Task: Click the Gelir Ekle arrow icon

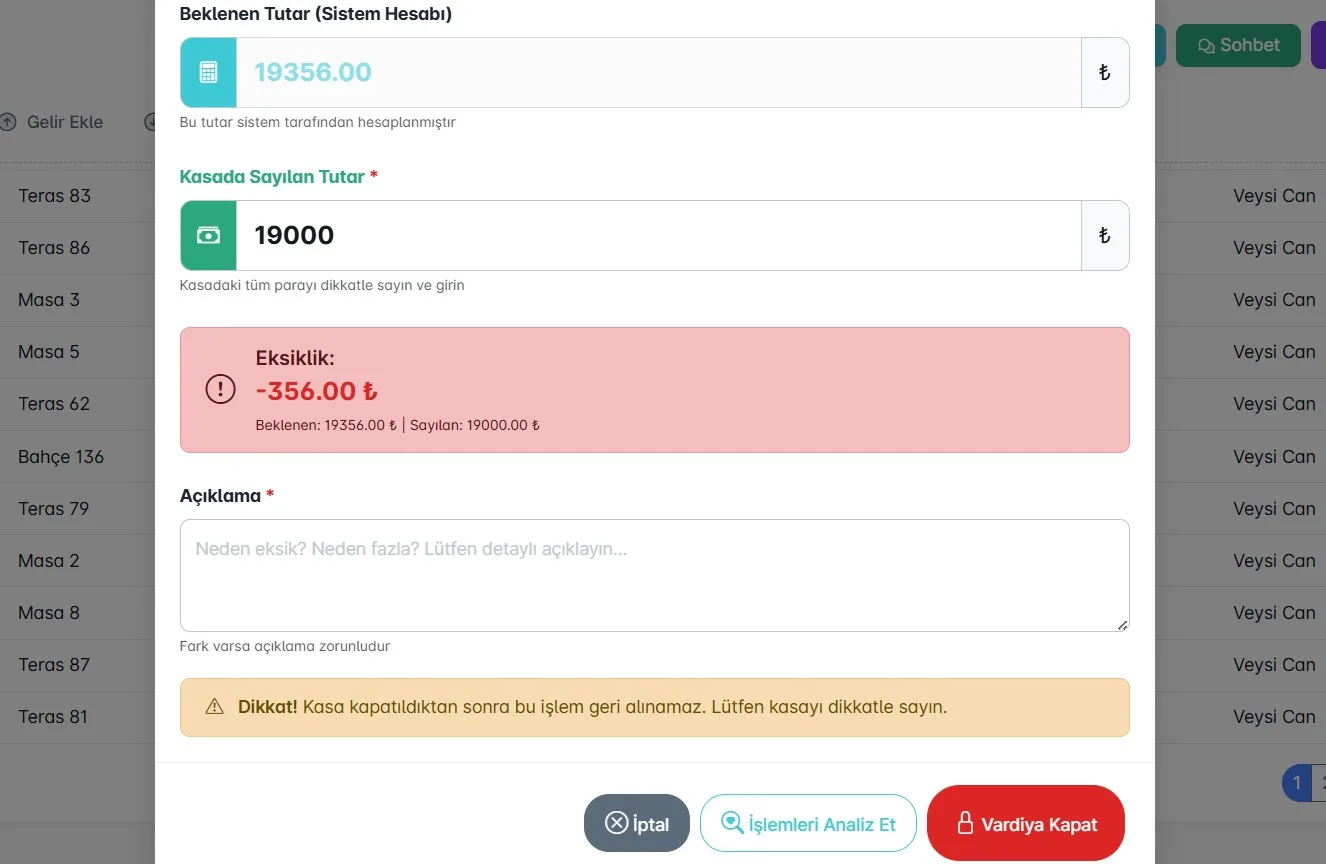Action: pos(8,122)
